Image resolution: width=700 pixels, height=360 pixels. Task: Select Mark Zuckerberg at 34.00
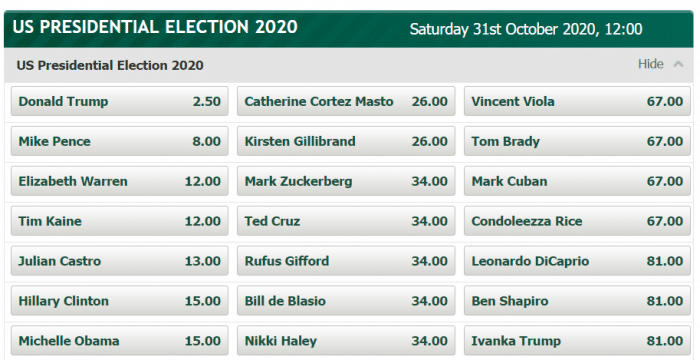pos(346,181)
